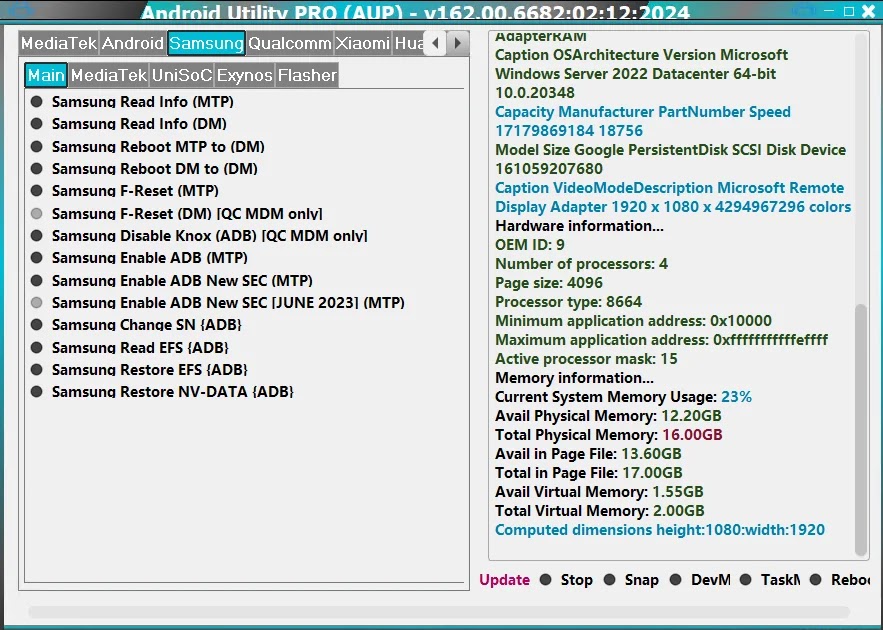This screenshot has height=630, width=883.
Task: Maximize the Android Utility PRO window
Action: tap(849, 11)
